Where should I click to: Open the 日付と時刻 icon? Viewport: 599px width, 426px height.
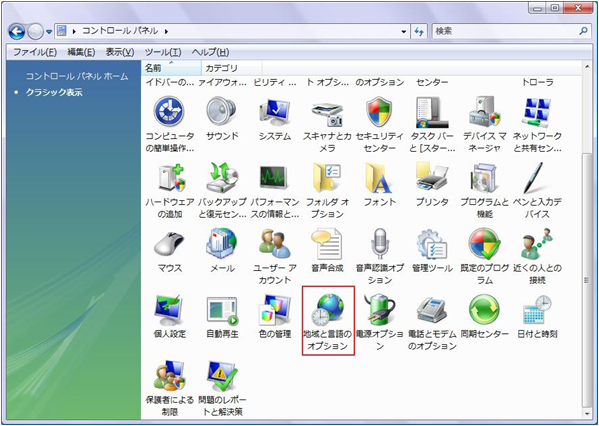(537, 310)
